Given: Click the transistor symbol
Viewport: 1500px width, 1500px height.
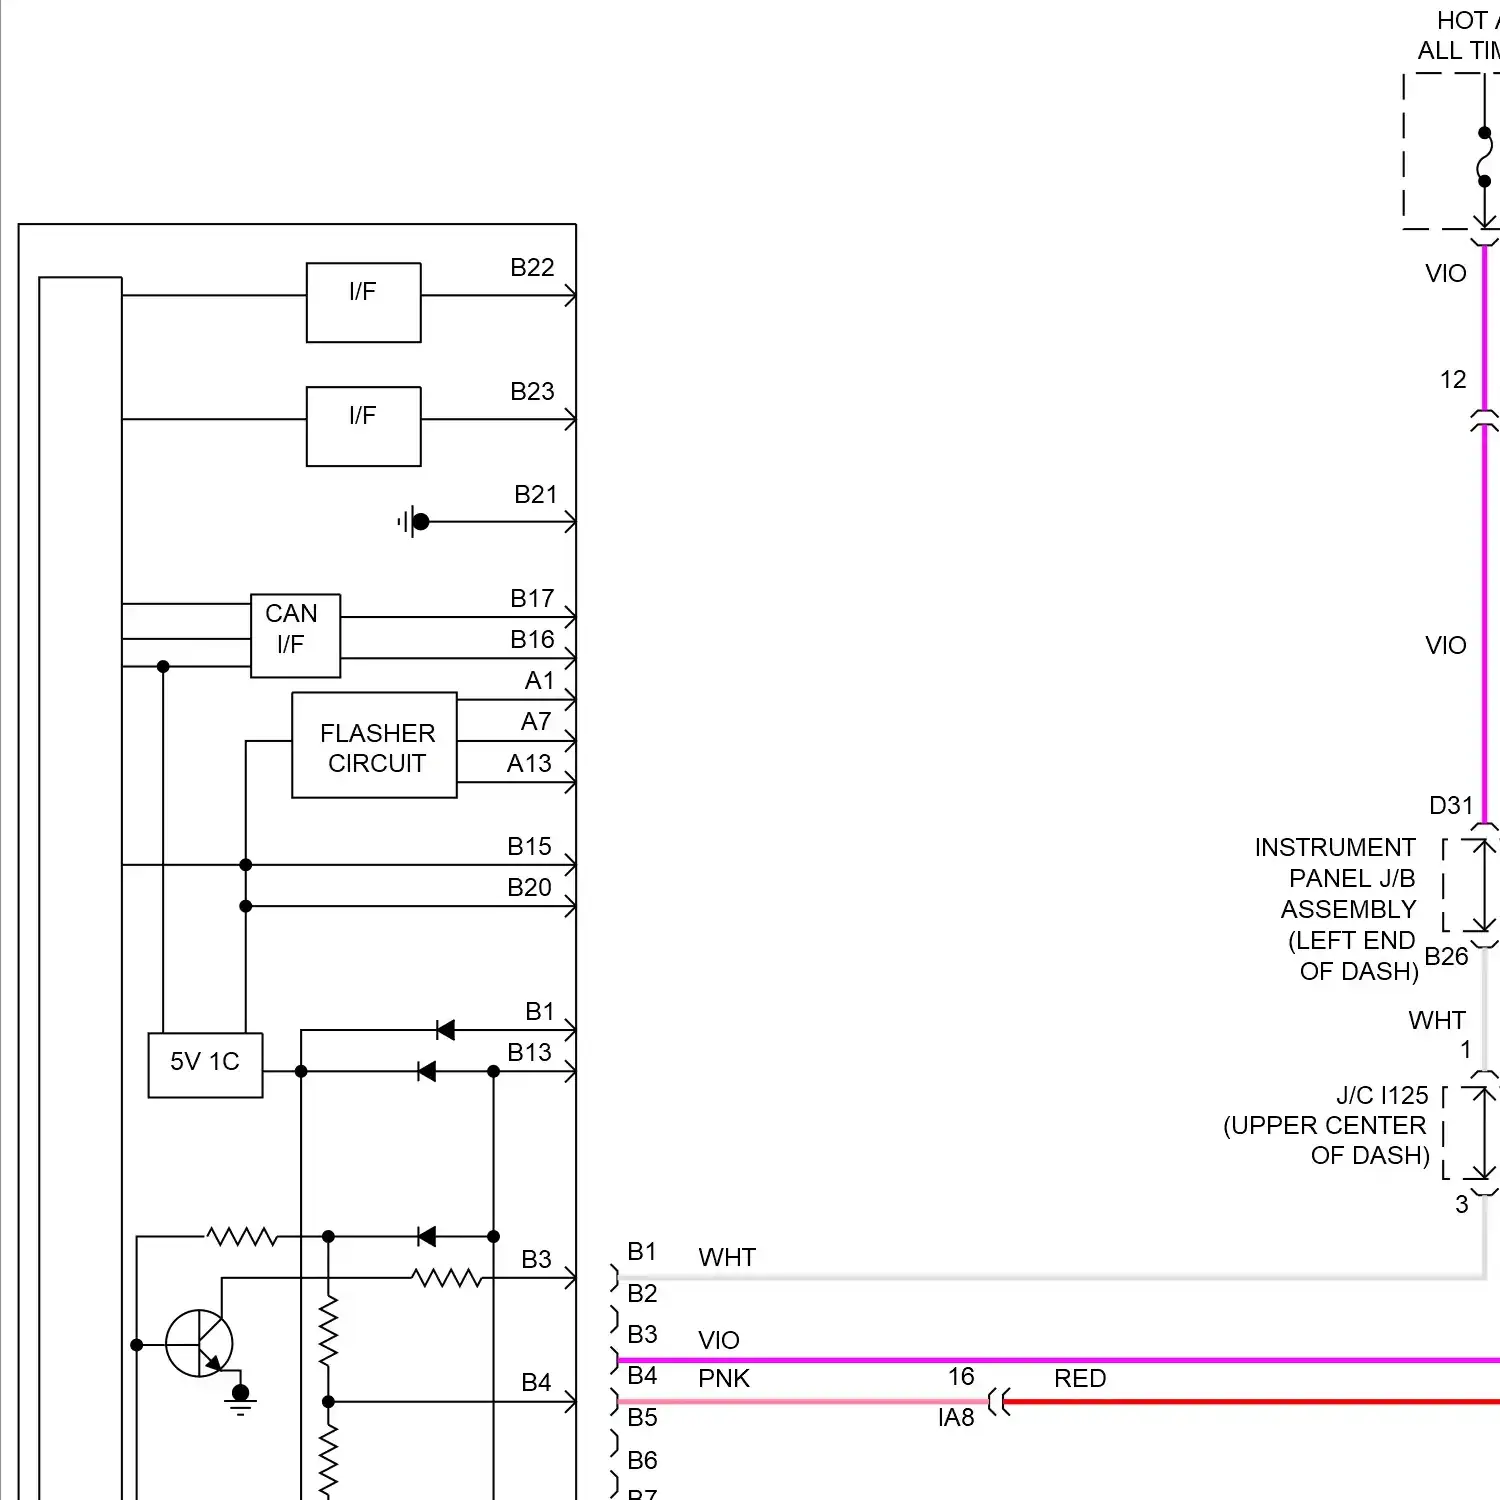Looking at the screenshot, I should 199,1343.
